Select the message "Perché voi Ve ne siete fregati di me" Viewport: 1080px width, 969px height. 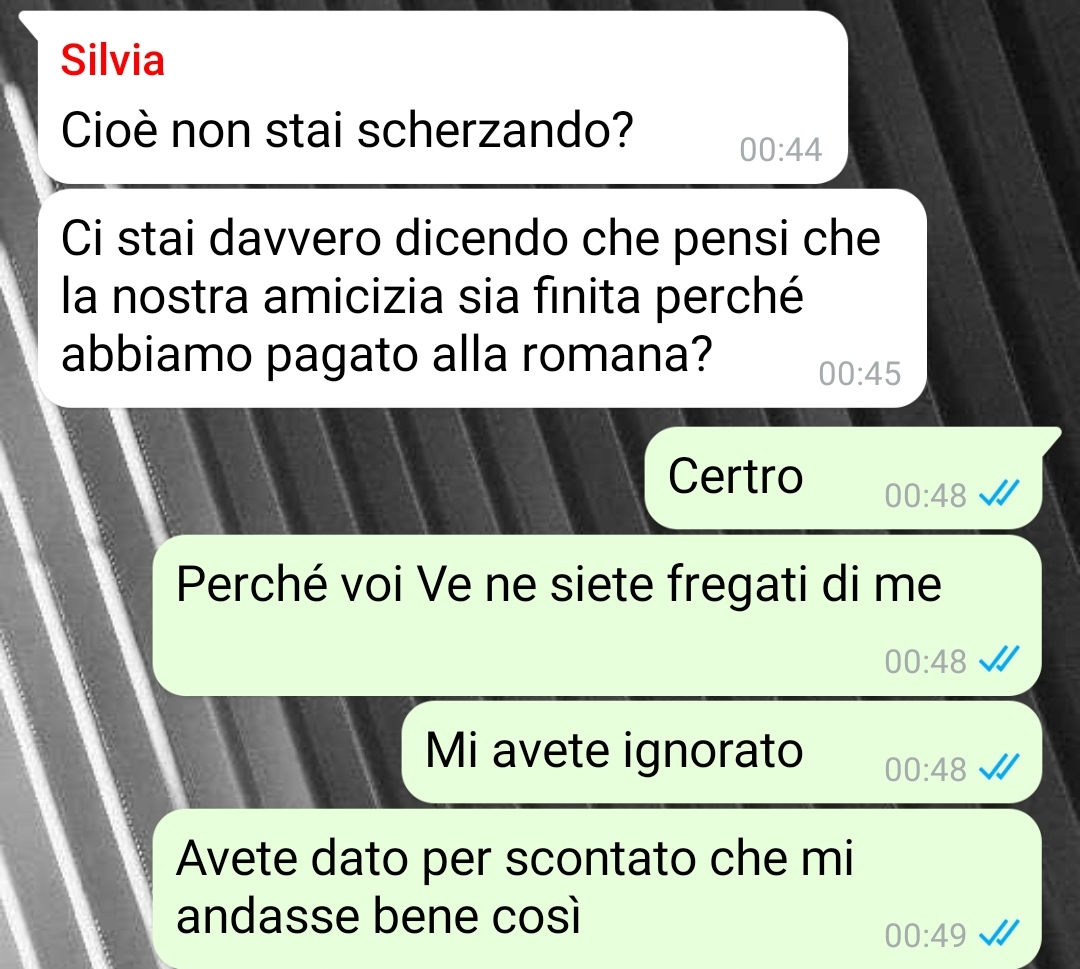tap(596, 616)
